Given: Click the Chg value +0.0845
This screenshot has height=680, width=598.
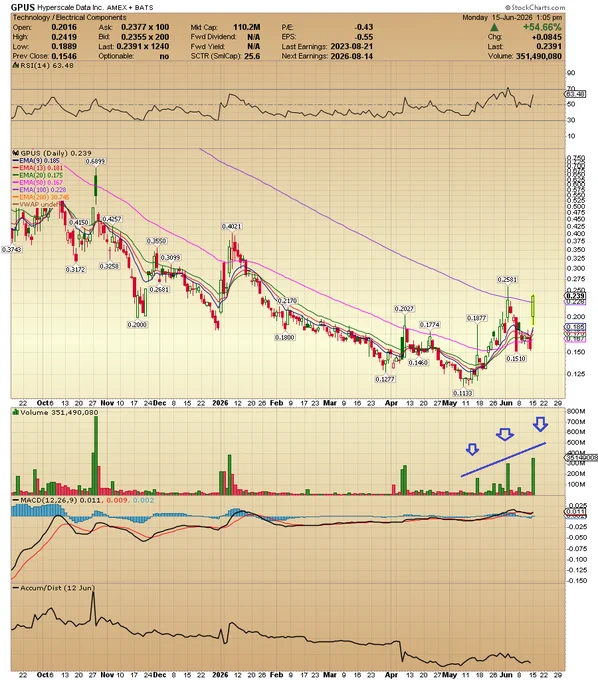Looking at the screenshot, I should (547, 37).
